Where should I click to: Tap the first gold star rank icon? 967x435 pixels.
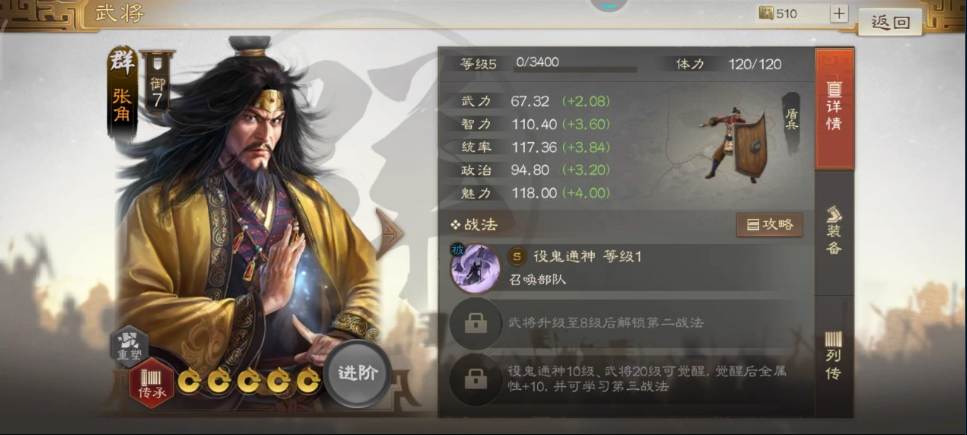pyautogui.click(x=190, y=381)
